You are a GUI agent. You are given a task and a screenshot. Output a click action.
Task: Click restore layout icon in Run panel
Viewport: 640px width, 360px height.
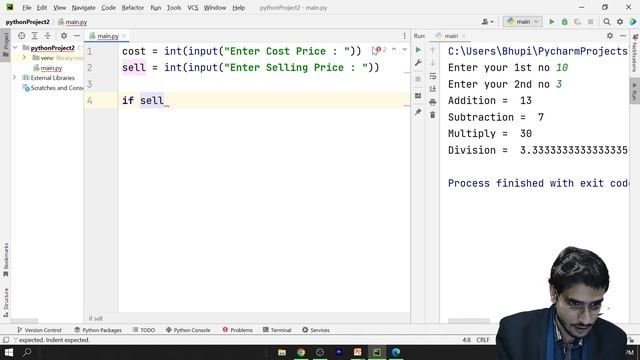click(418, 96)
